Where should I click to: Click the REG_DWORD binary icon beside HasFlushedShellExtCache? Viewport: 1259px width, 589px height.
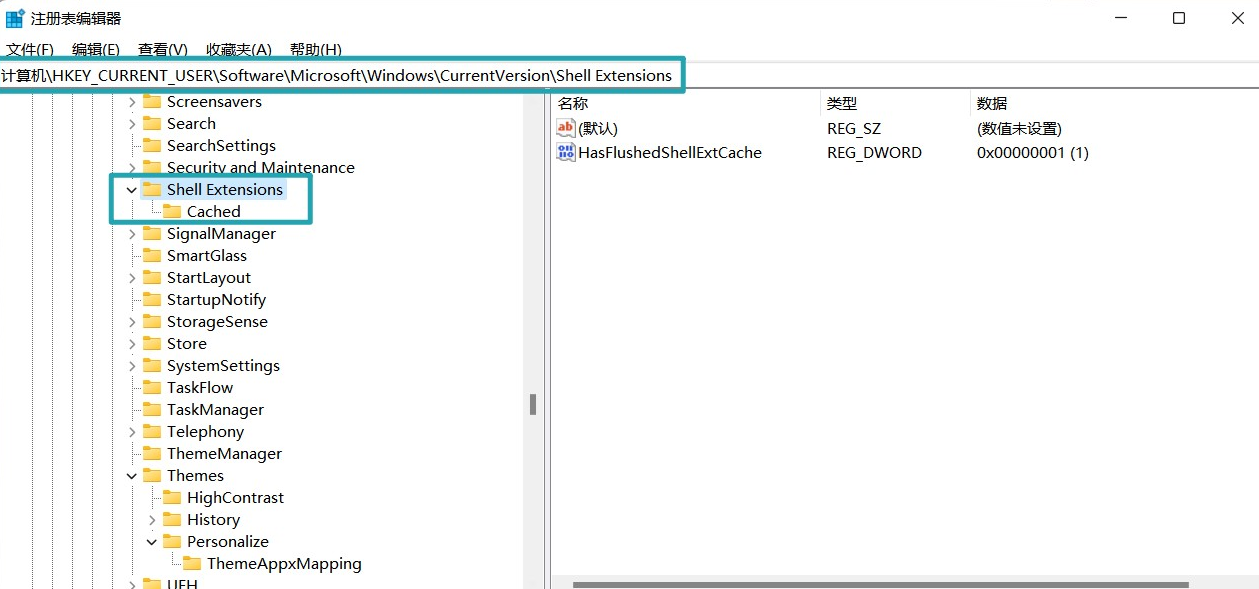[x=566, y=152]
